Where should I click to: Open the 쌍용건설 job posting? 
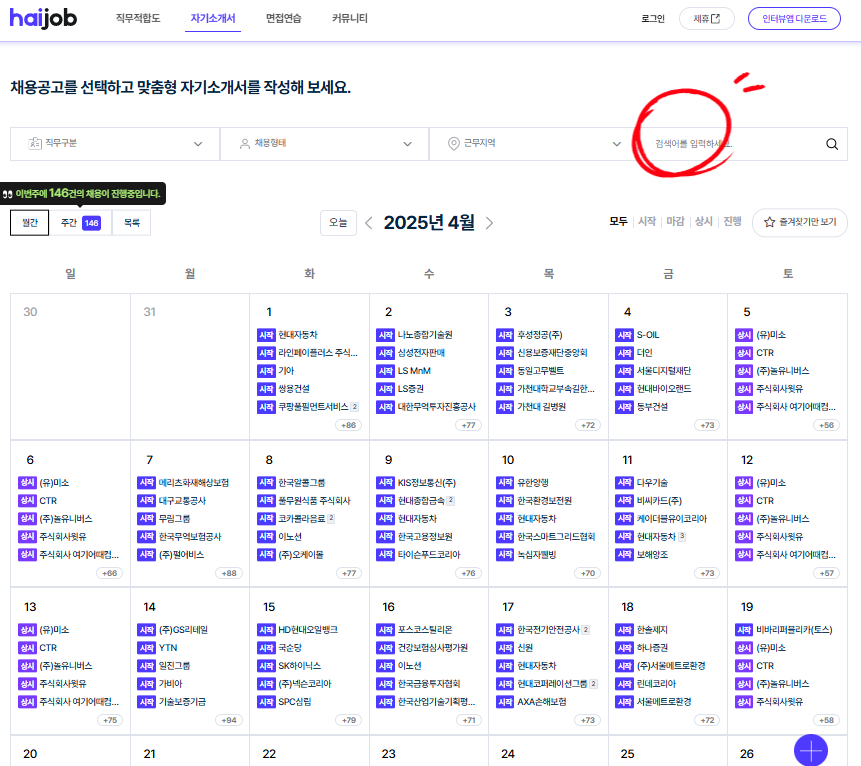[294, 389]
